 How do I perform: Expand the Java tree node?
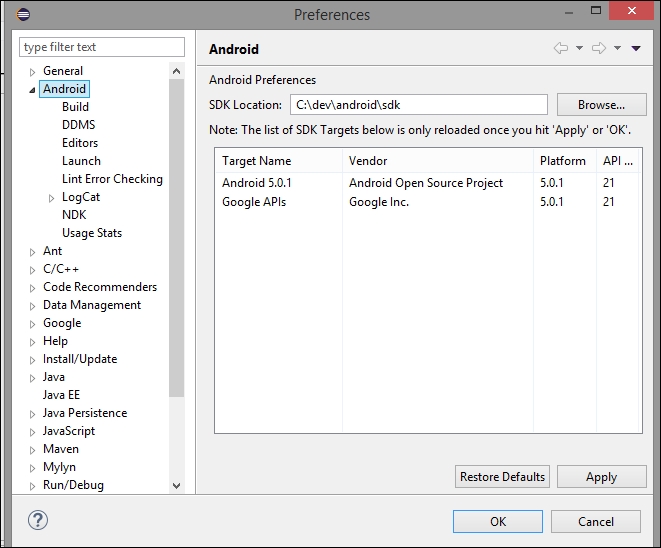(32, 378)
